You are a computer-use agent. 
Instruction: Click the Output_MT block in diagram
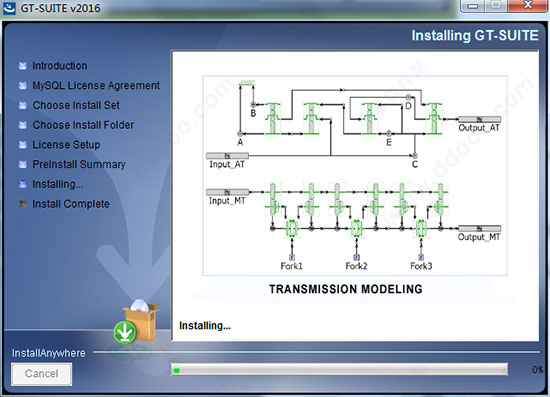click(x=479, y=229)
